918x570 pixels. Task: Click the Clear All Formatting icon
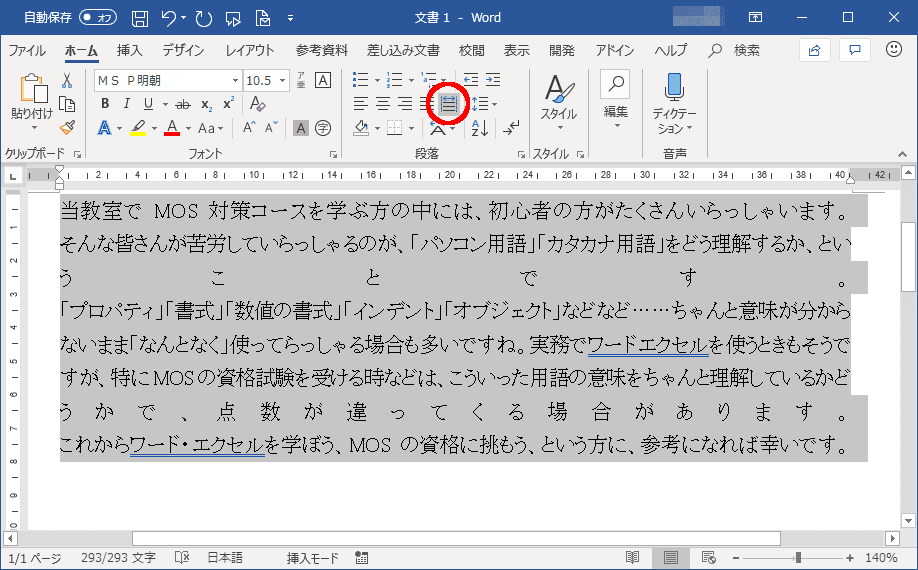(x=257, y=104)
